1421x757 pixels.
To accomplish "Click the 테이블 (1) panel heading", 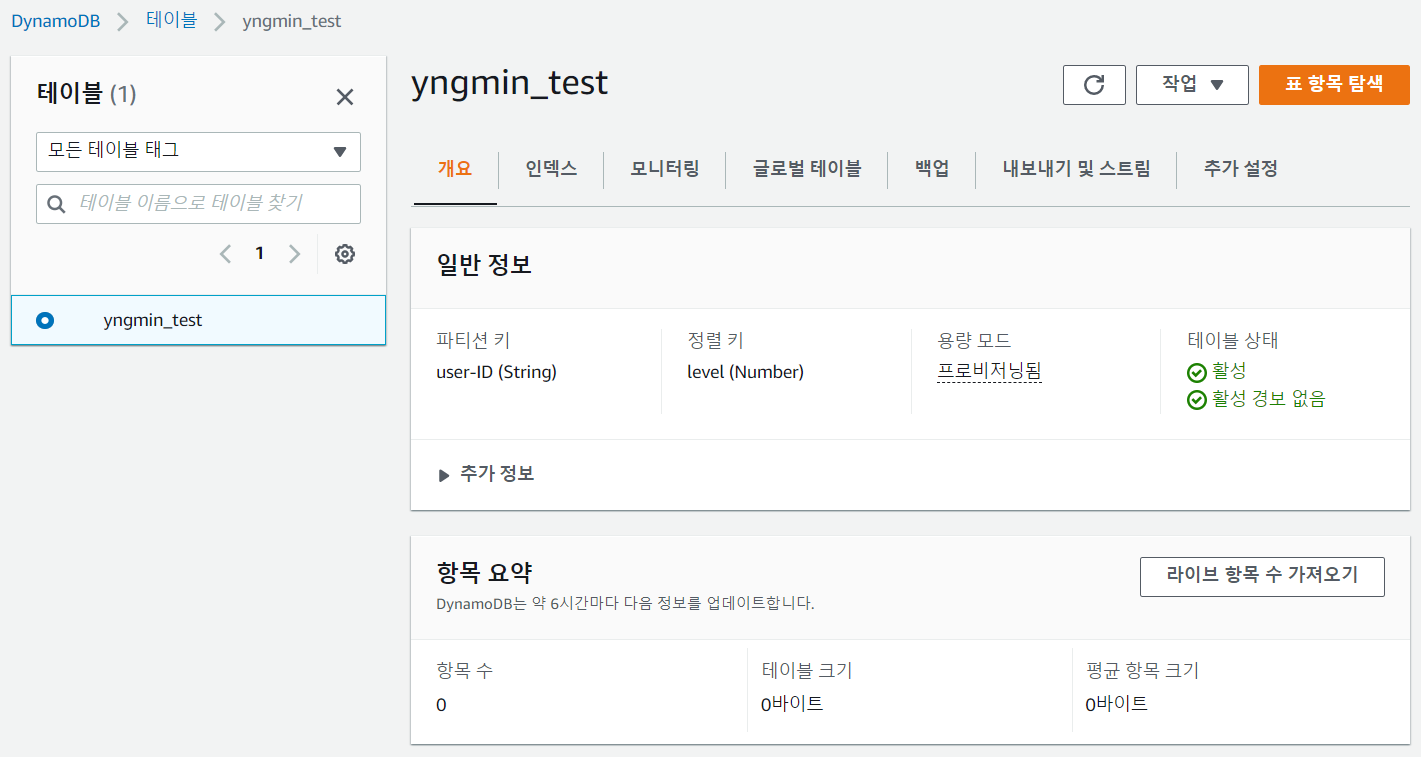I will click(x=87, y=94).
